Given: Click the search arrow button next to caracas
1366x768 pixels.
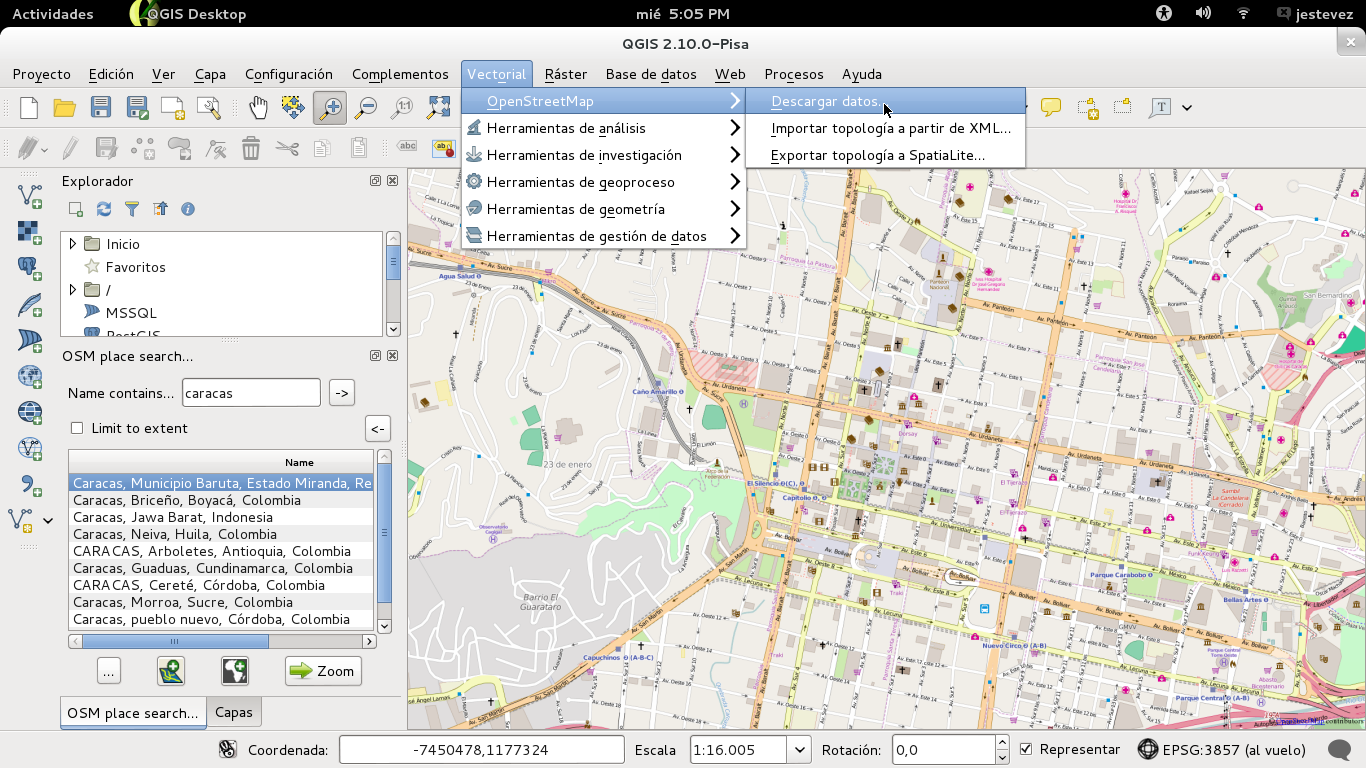Looking at the screenshot, I should tap(341, 393).
